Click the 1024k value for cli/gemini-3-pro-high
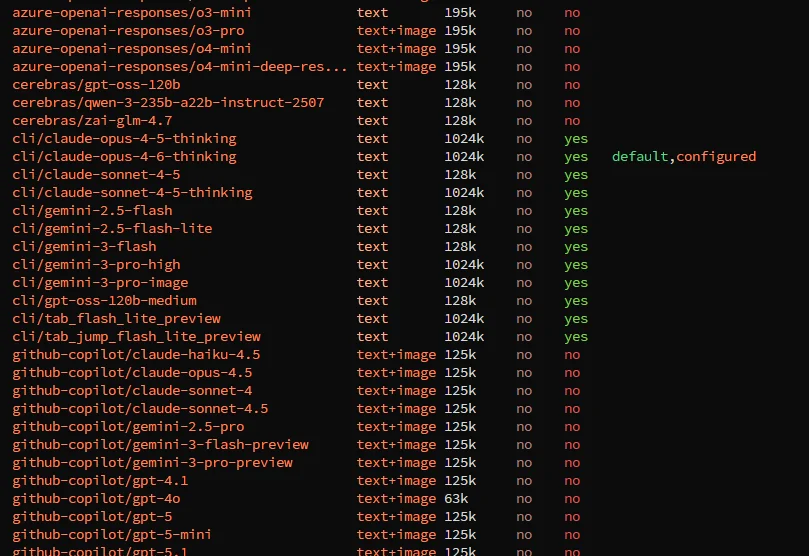The width and height of the screenshot is (809, 556). pyautogui.click(x=464, y=265)
